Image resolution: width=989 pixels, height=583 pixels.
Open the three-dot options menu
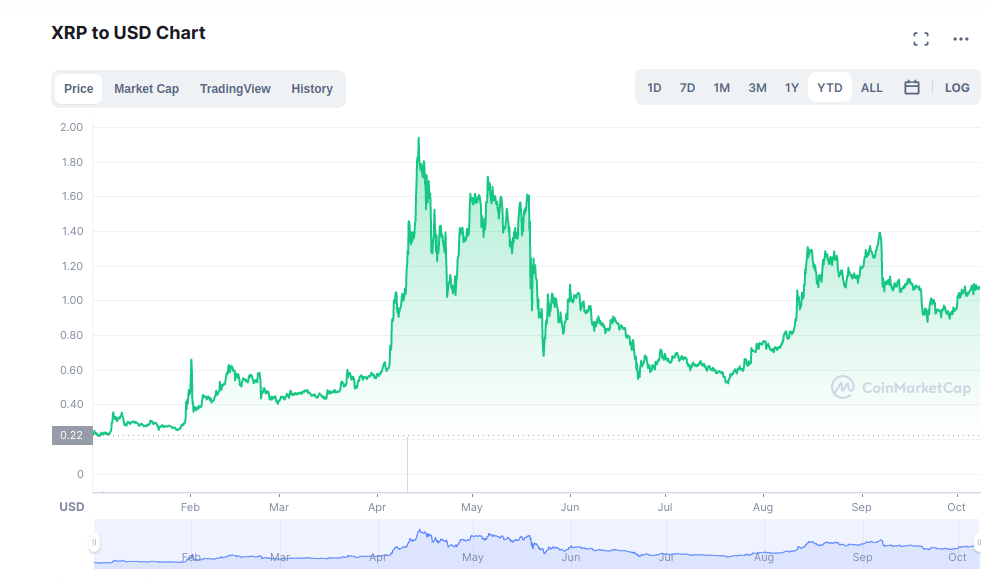[960, 38]
